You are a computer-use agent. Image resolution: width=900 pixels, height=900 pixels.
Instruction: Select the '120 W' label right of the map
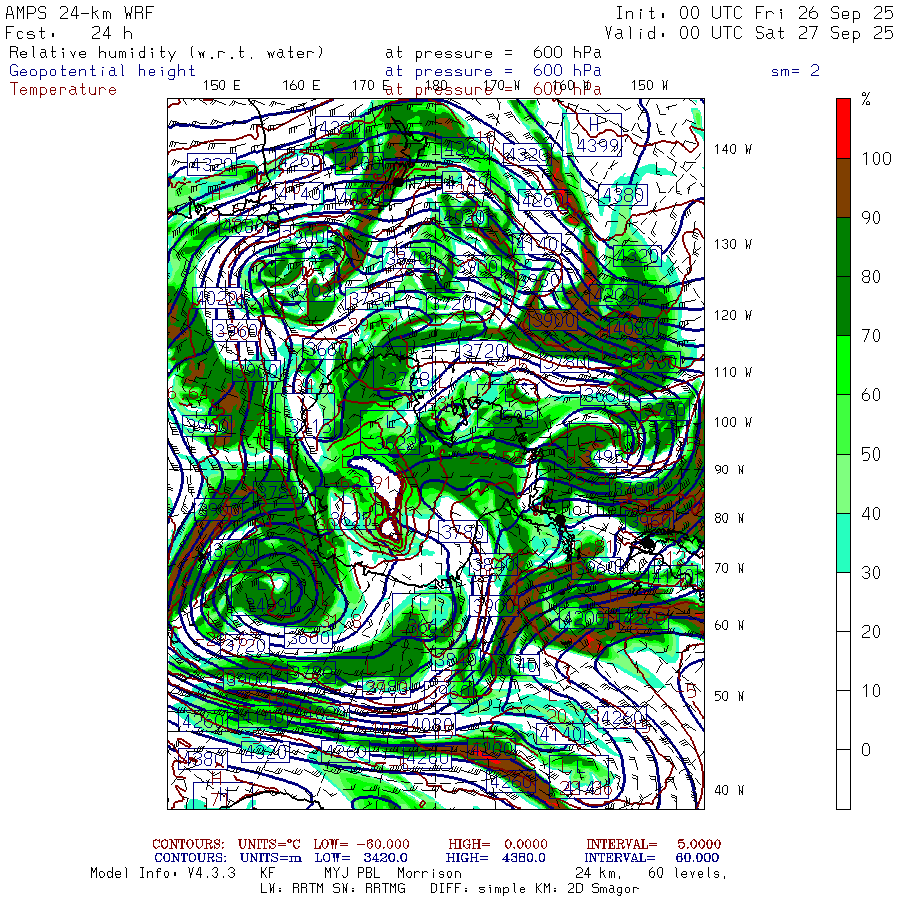733,315
